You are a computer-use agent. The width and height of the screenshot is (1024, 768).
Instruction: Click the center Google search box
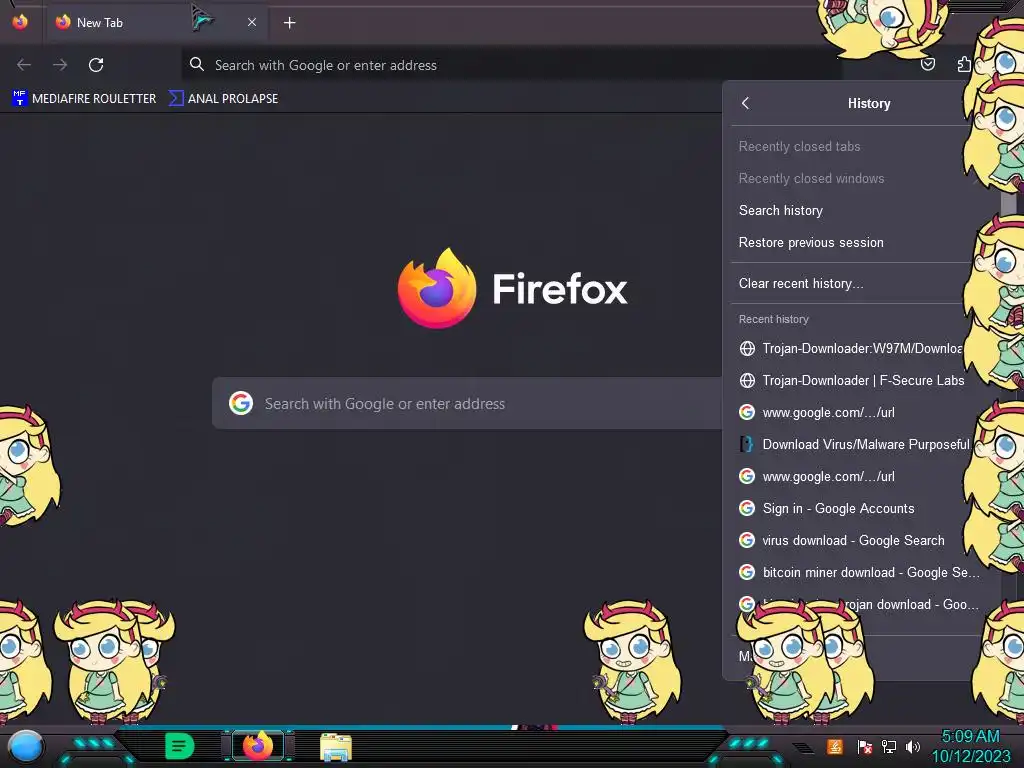467,404
